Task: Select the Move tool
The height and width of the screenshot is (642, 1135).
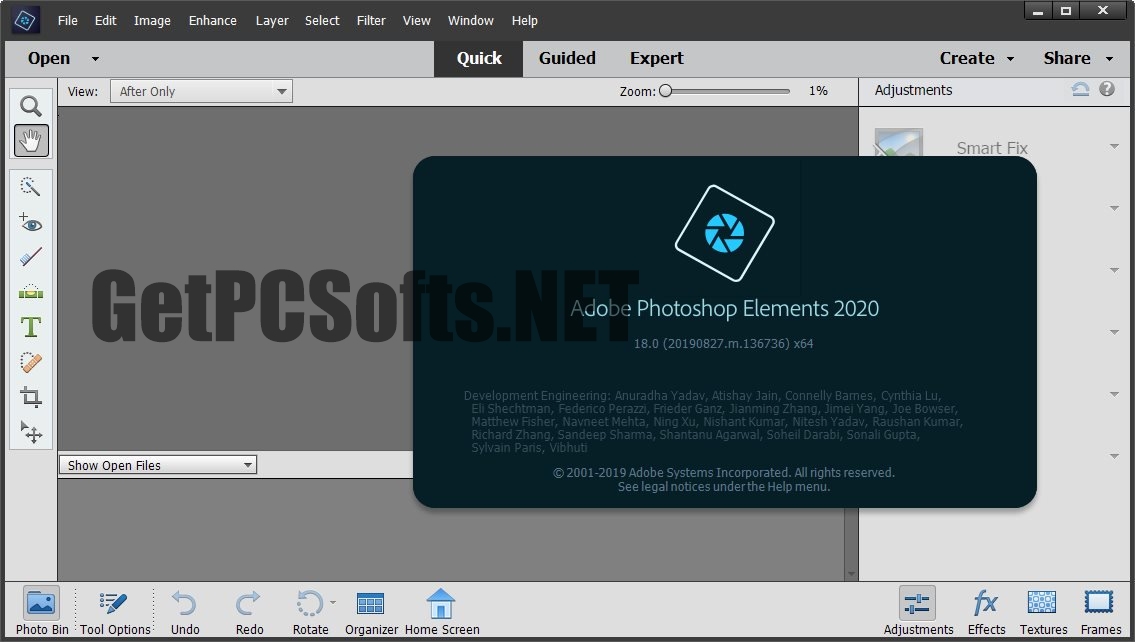Action: (30, 432)
